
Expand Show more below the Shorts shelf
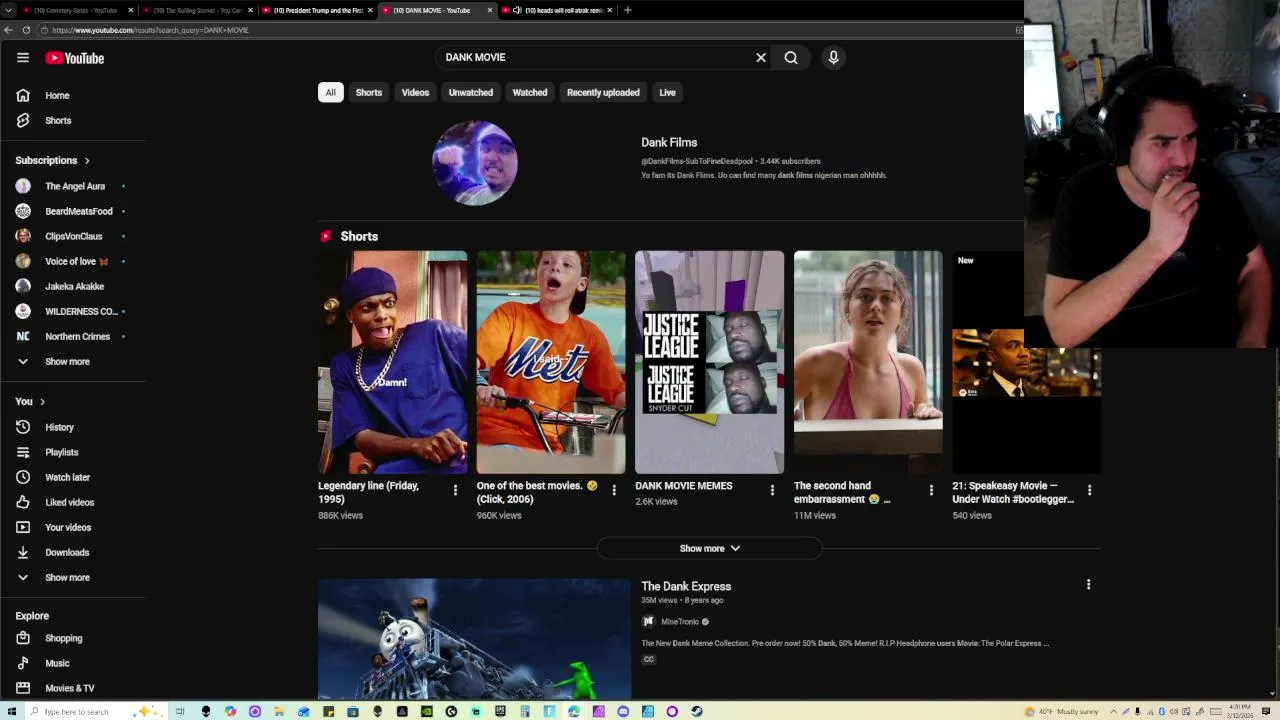pos(710,548)
